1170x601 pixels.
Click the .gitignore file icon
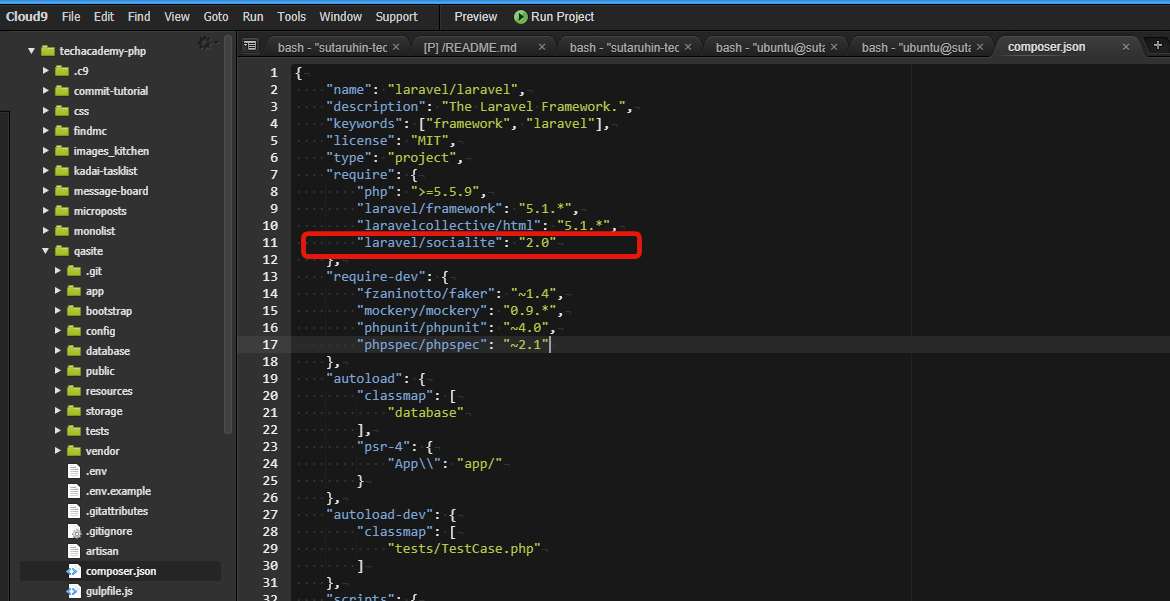click(73, 532)
